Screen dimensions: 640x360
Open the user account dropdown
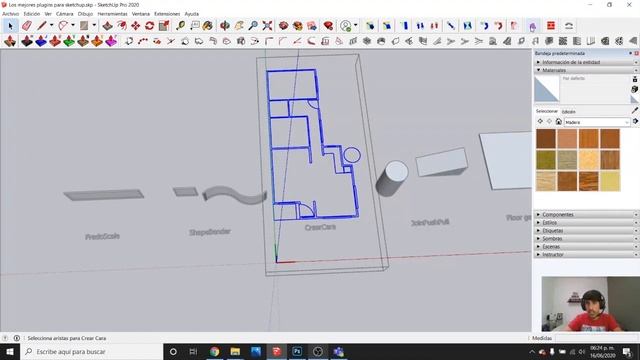coord(356,25)
